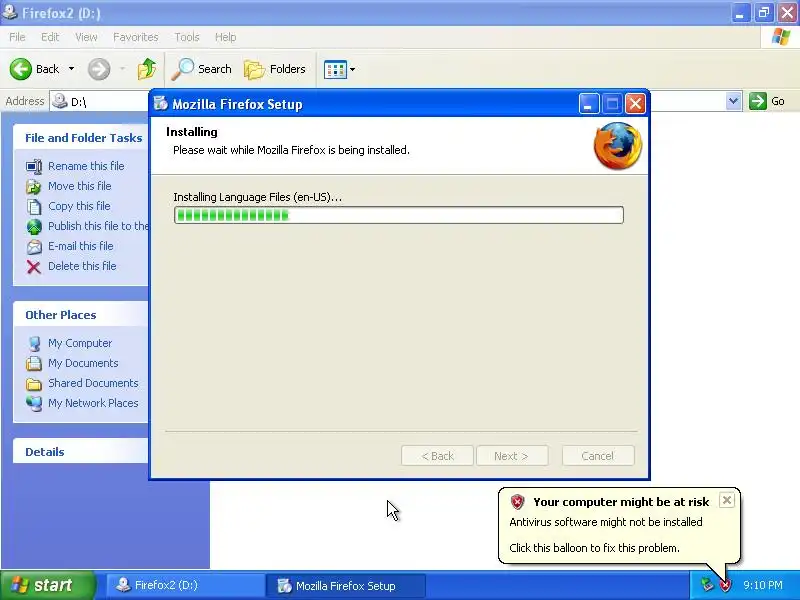Click the E-mail this file envelope icon
The width and height of the screenshot is (800, 600).
pyautogui.click(x=34, y=246)
